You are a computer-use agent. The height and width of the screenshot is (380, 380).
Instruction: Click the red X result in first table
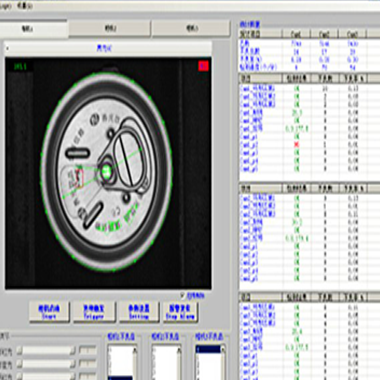[x=296, y=144]
